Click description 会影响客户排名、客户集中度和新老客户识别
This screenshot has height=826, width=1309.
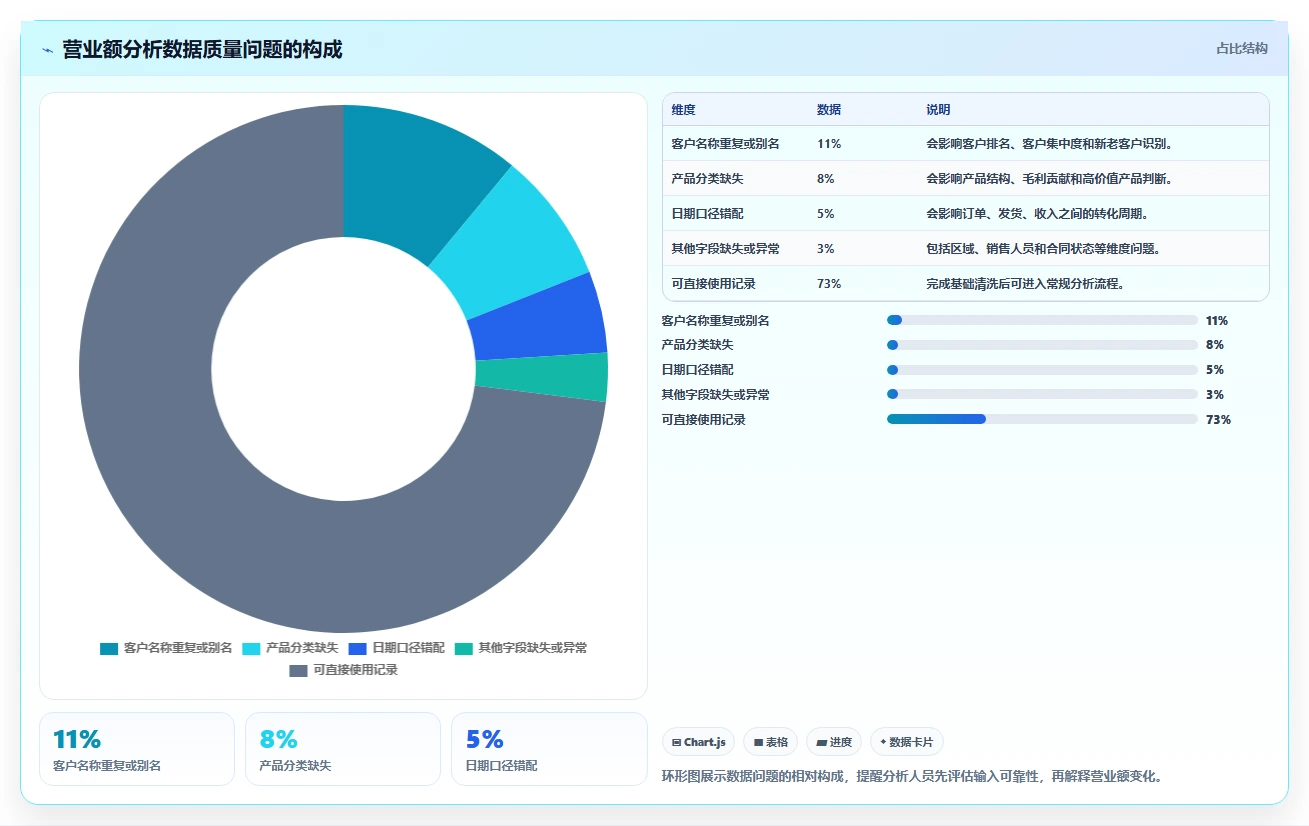point(1049,143)
